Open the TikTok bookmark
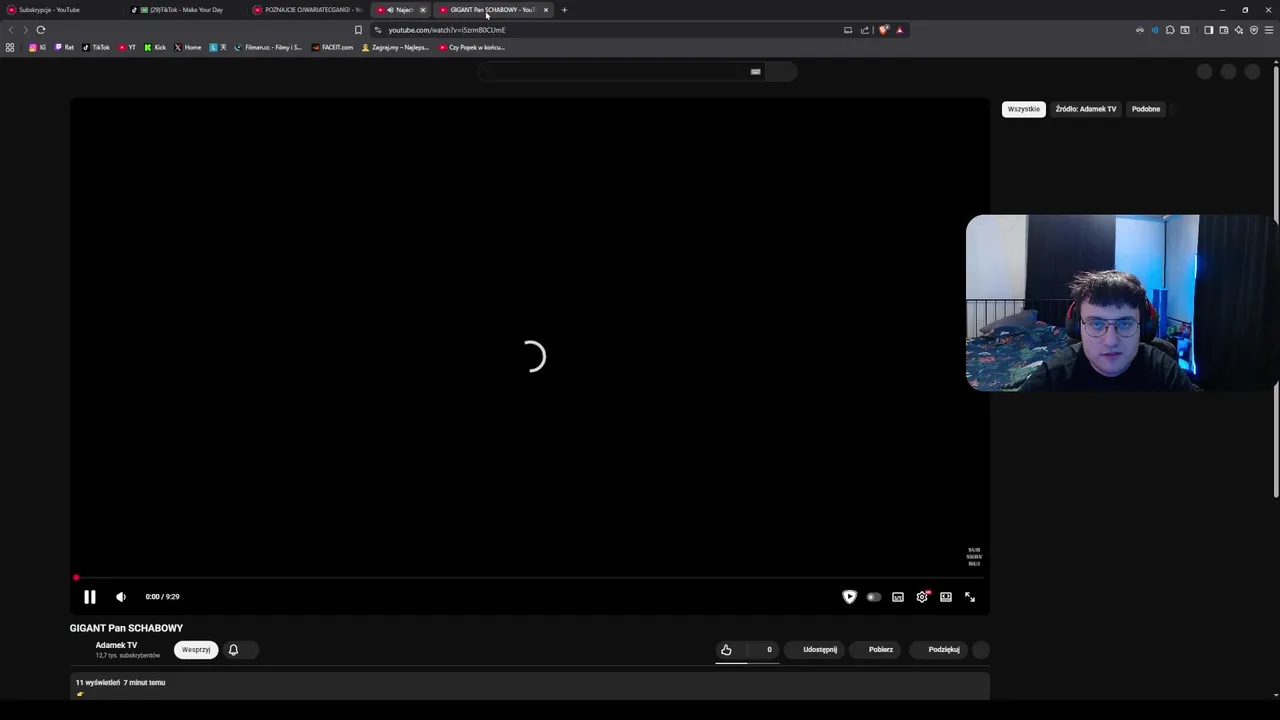 click(x=96, y=47)
